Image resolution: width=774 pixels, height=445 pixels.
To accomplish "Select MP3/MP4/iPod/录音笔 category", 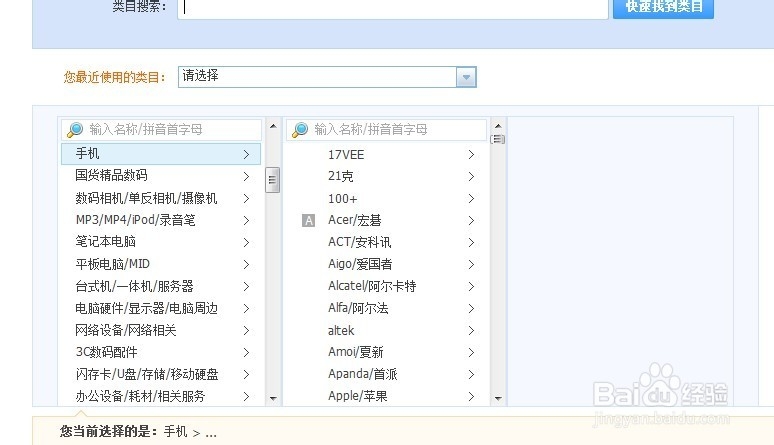I will coord(161,220).
